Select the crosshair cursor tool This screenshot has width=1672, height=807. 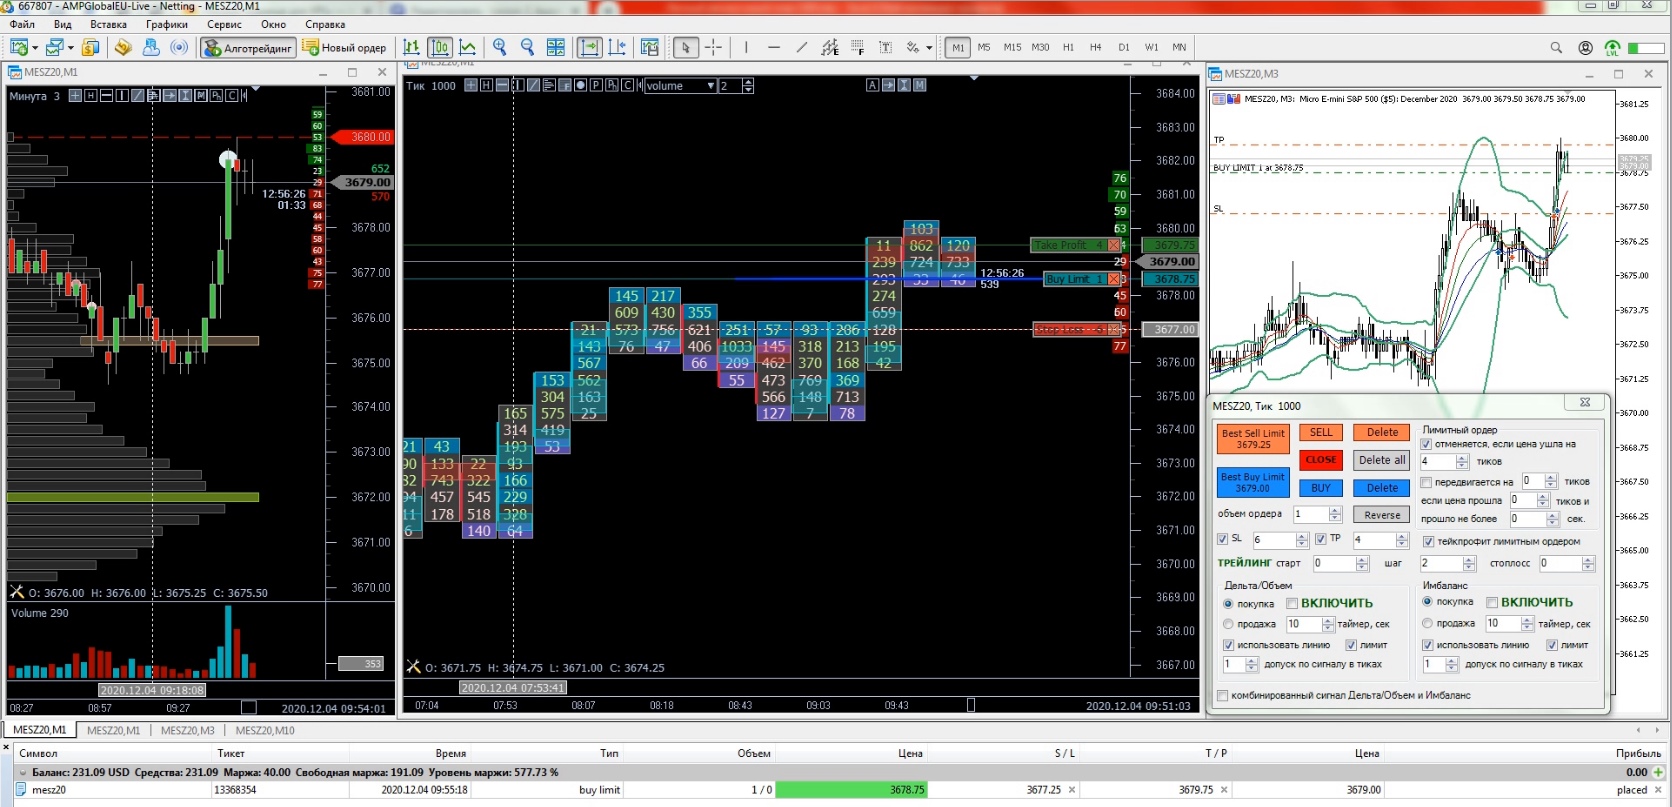(x=713, y=47)
